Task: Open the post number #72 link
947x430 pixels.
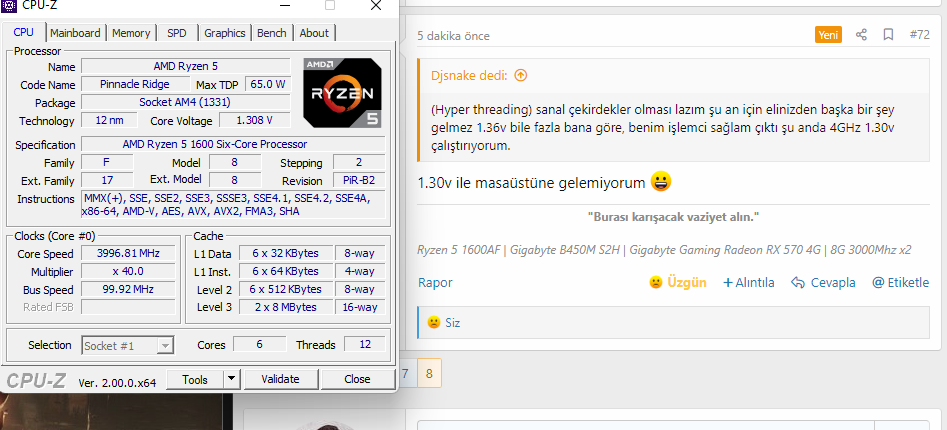Action: [919, 35]
